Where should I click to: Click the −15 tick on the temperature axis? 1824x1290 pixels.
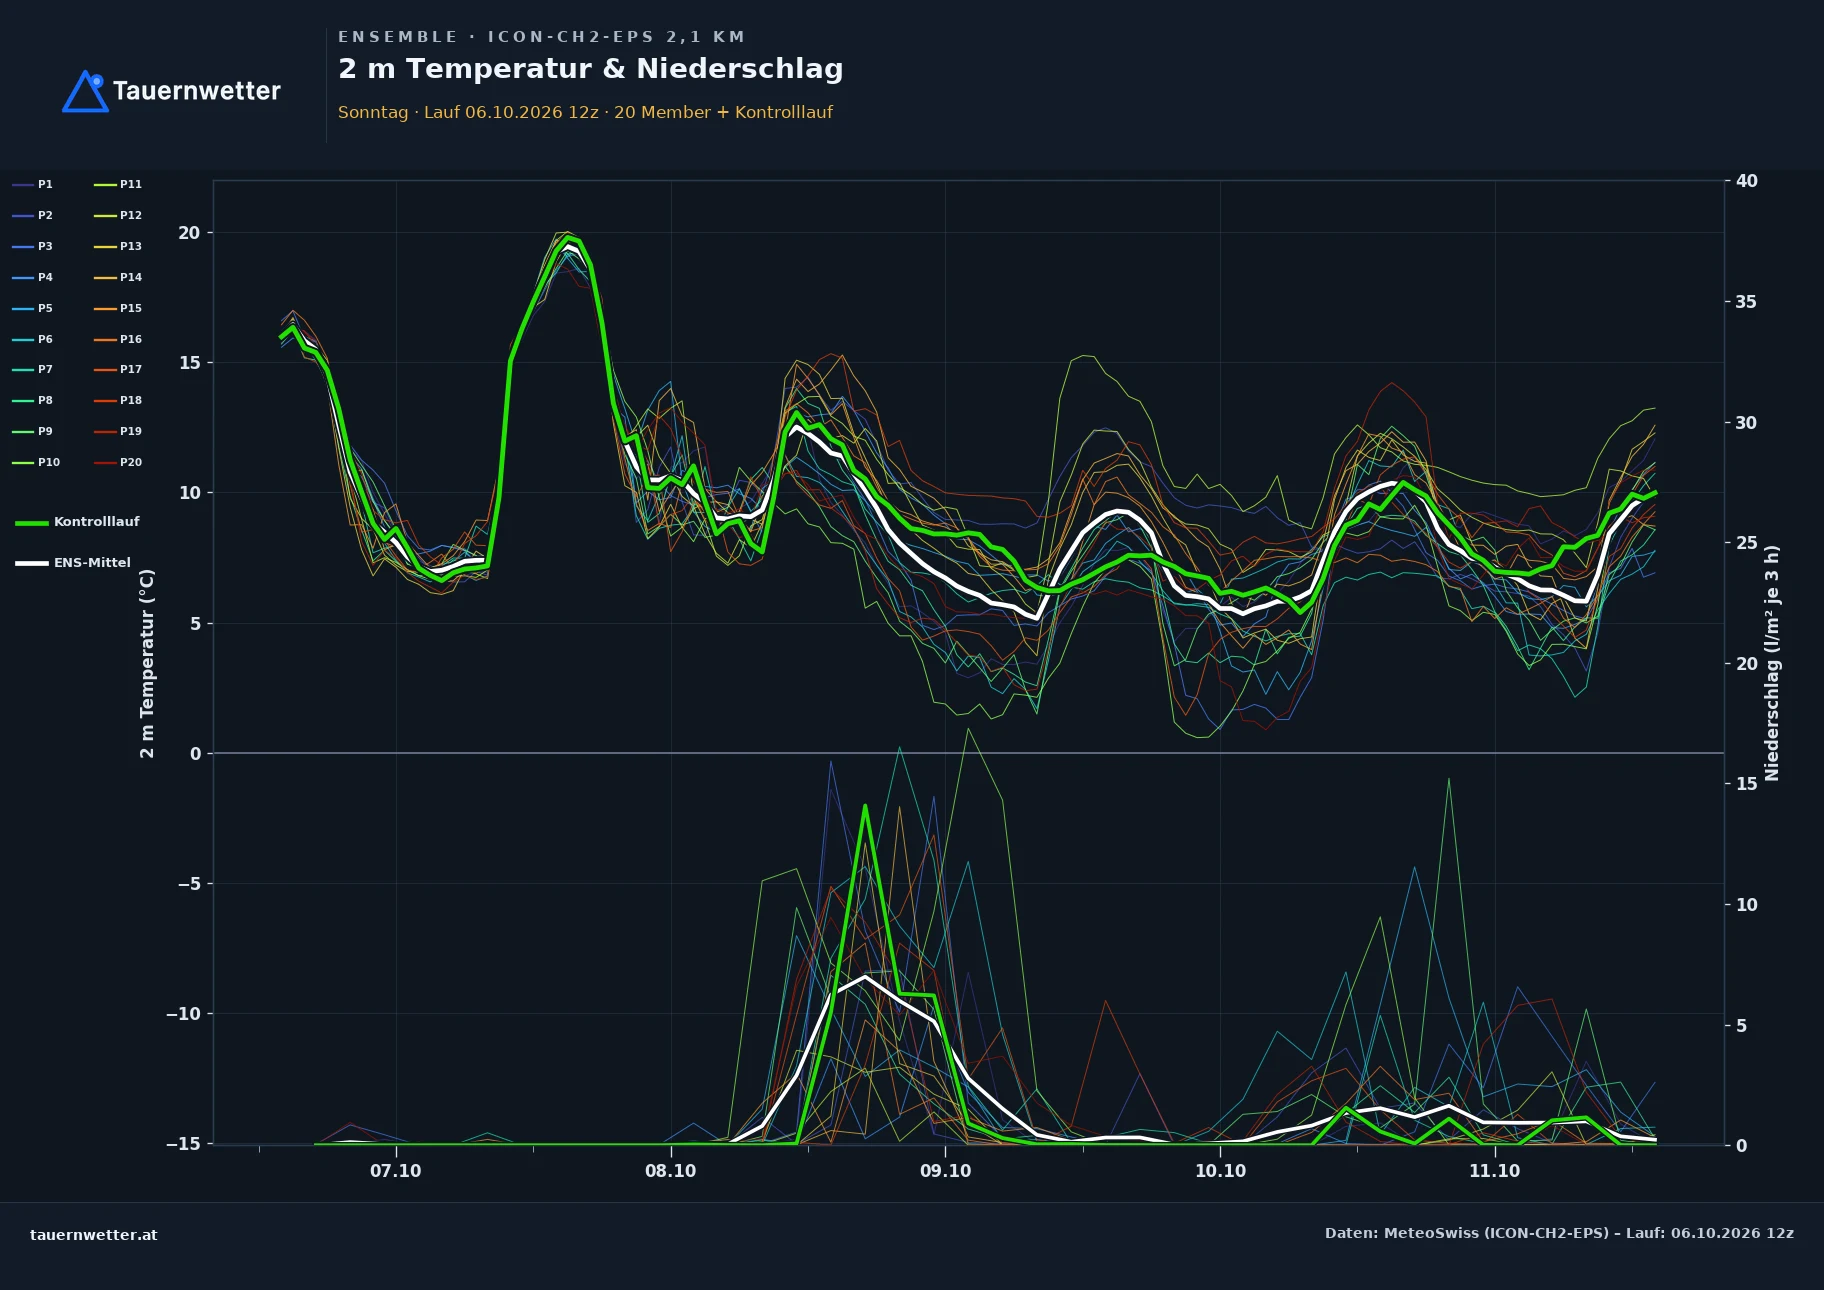click(x=183, y=1144)
